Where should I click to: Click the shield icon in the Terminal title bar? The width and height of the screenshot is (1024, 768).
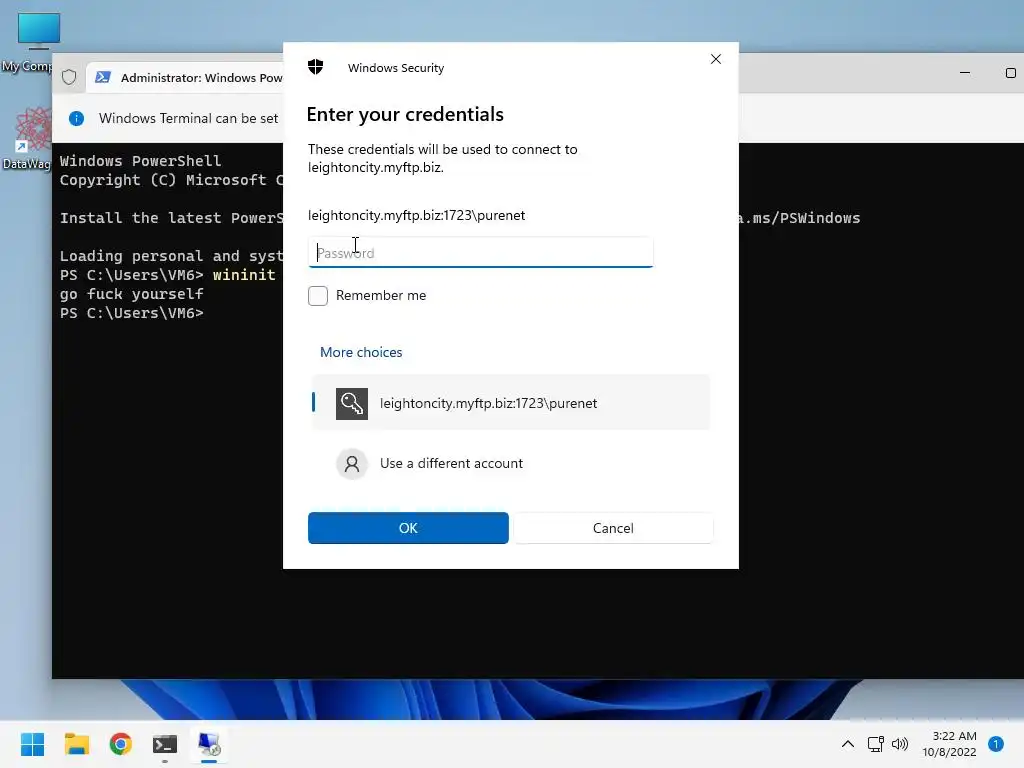pos(69,77)
